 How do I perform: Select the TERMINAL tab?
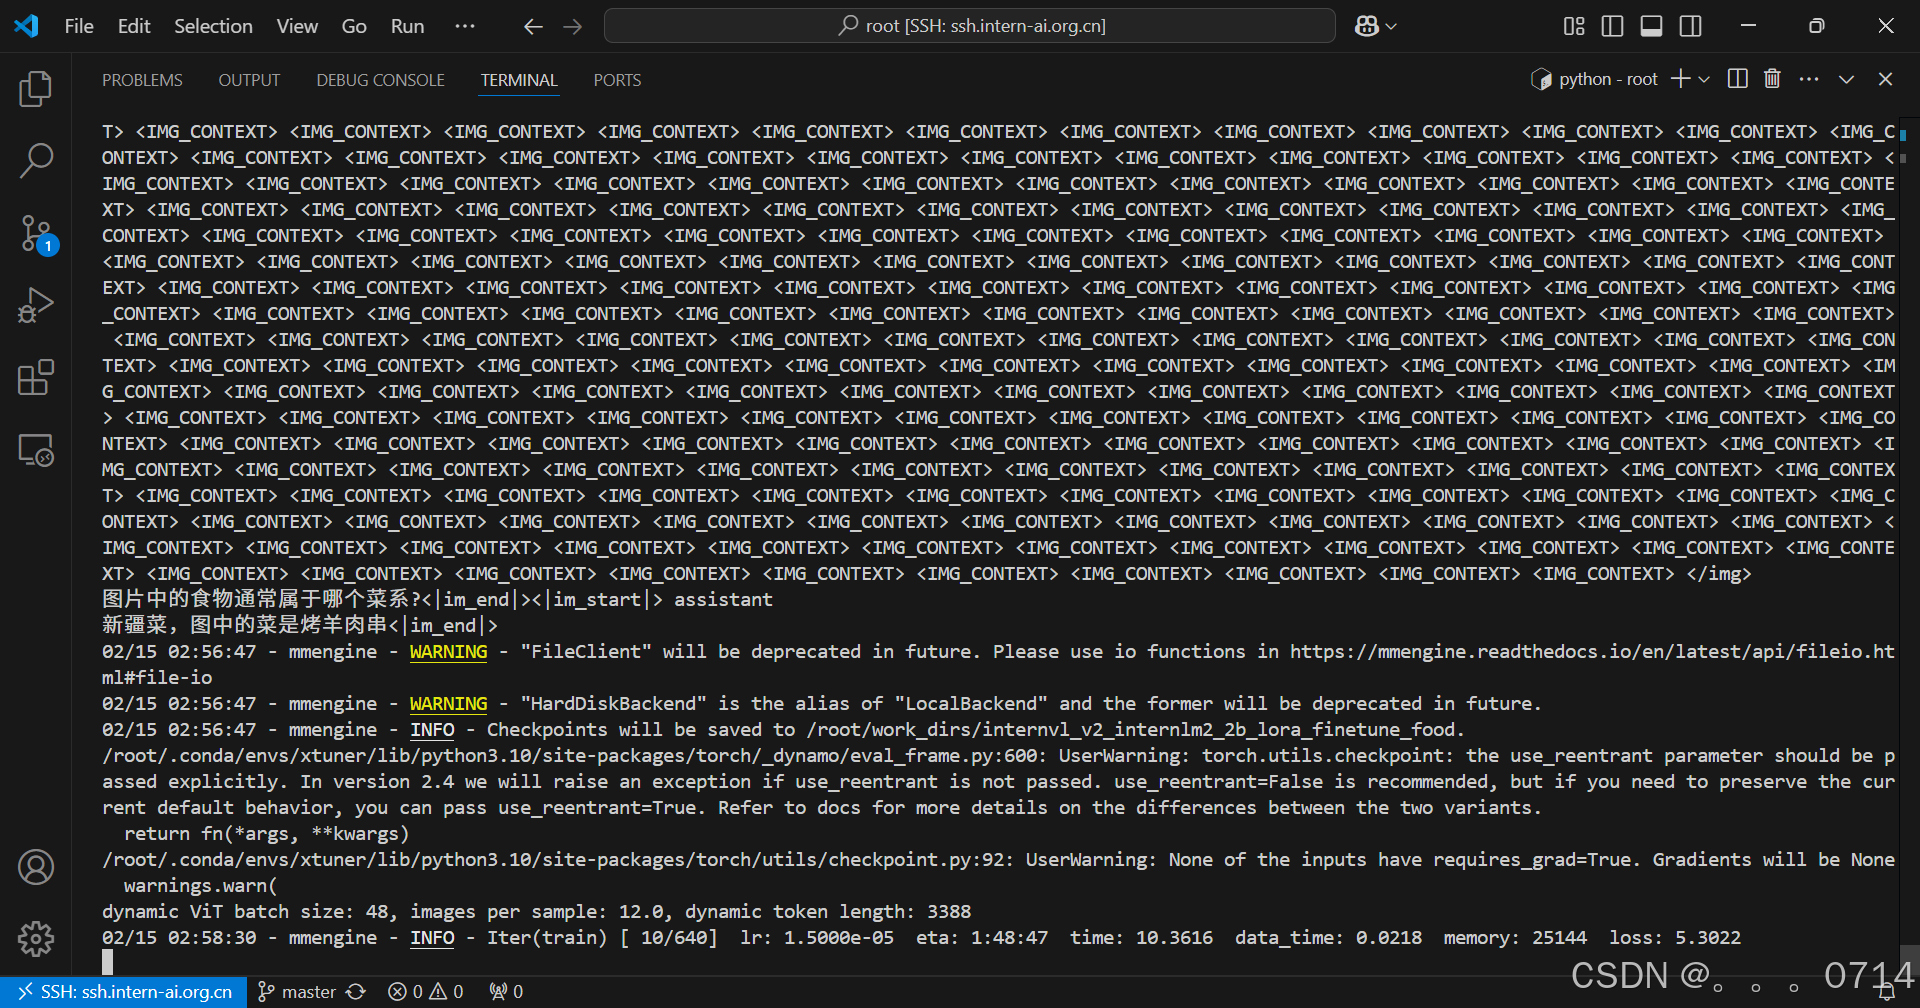[519, 80]
